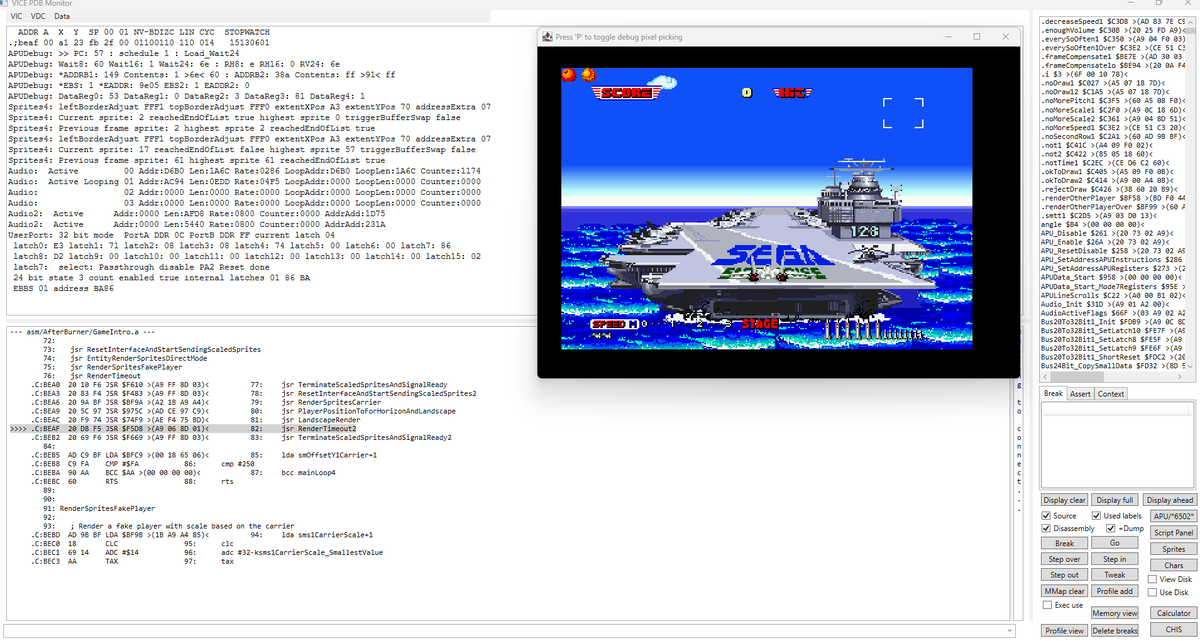Open the VDC menu
The width and height of the screenshot is (1200, 641).
click(38, 16)
